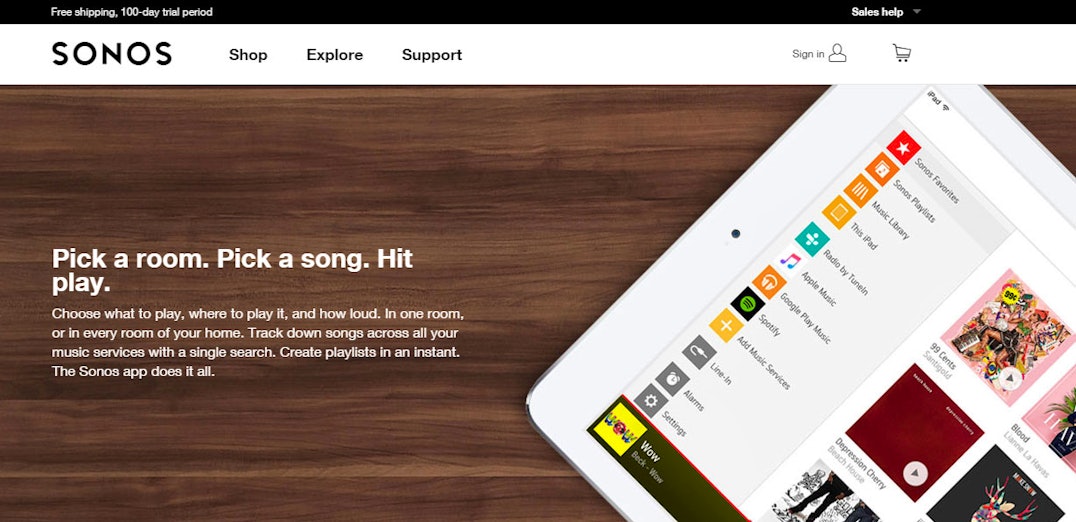
Task: Open the Support menu
Action: tap(432, 55)
